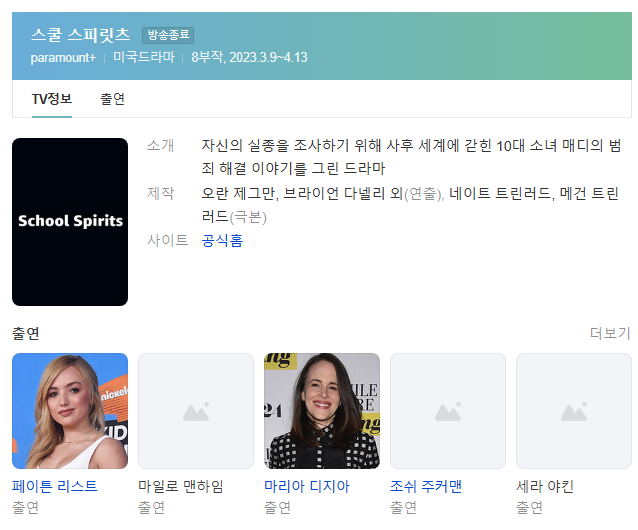The height and width of the screenshot is (530, 638).
Task: Click the paramount+ network link
Action: (x=63, y=57)
